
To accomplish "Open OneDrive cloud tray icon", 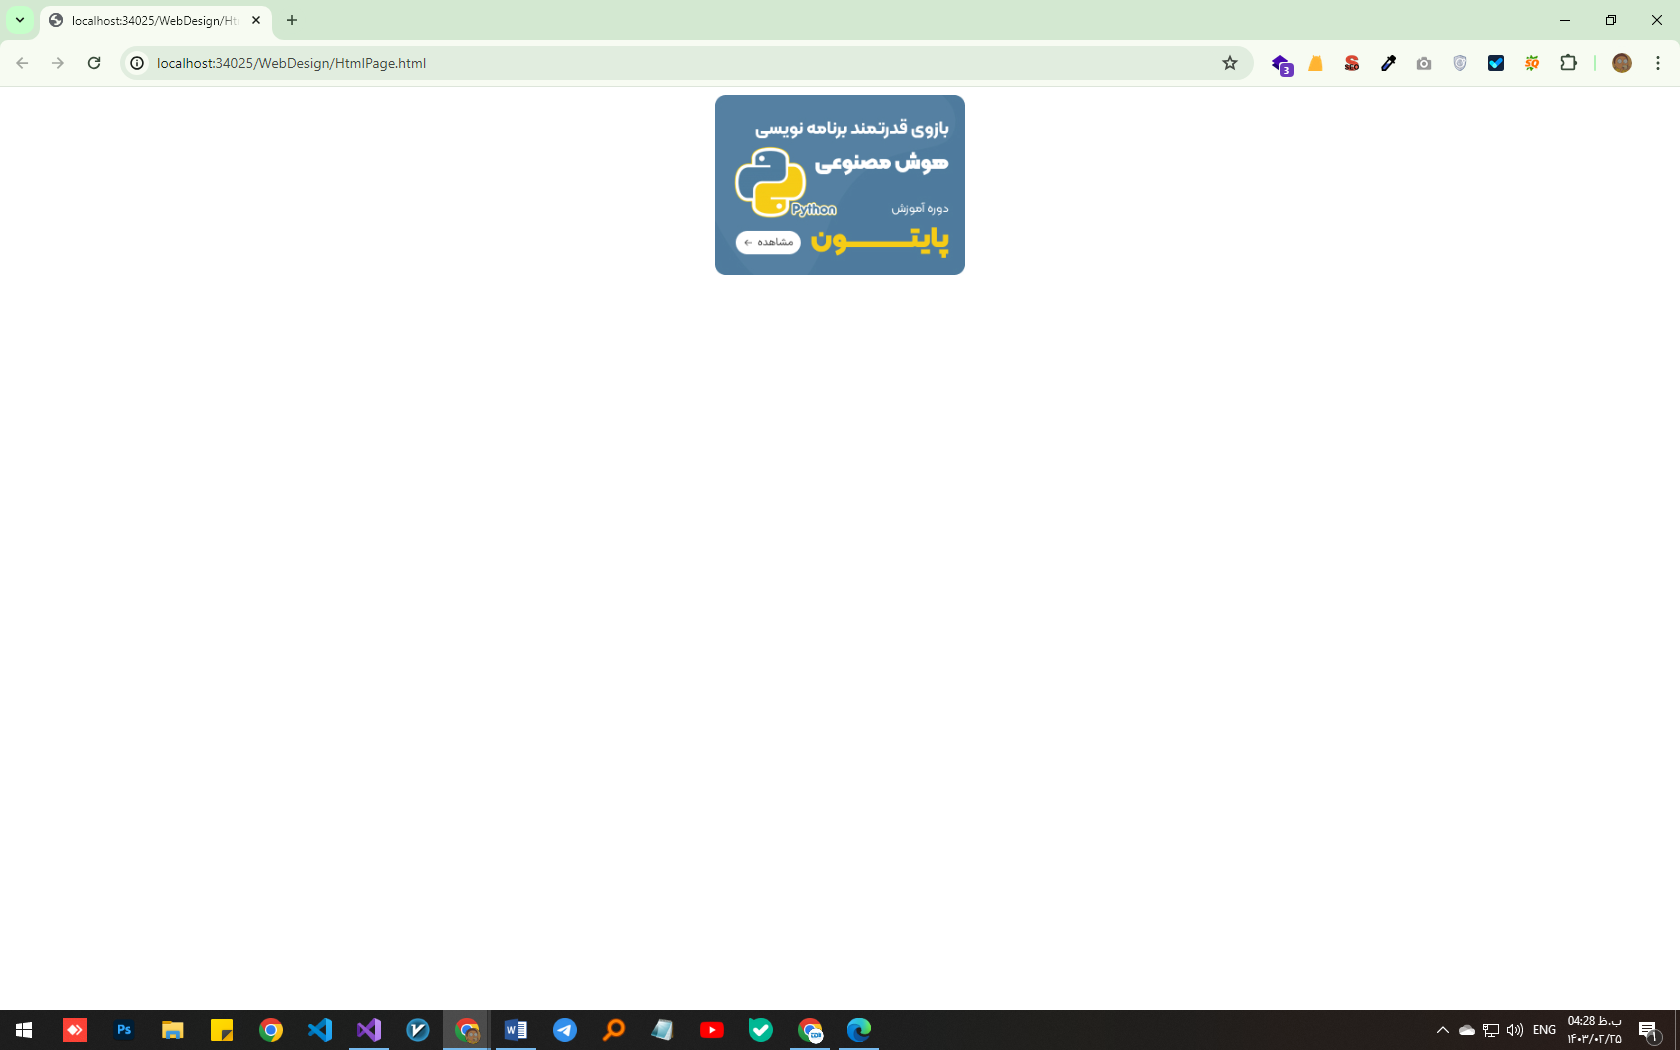I will click(1467, 1030).
